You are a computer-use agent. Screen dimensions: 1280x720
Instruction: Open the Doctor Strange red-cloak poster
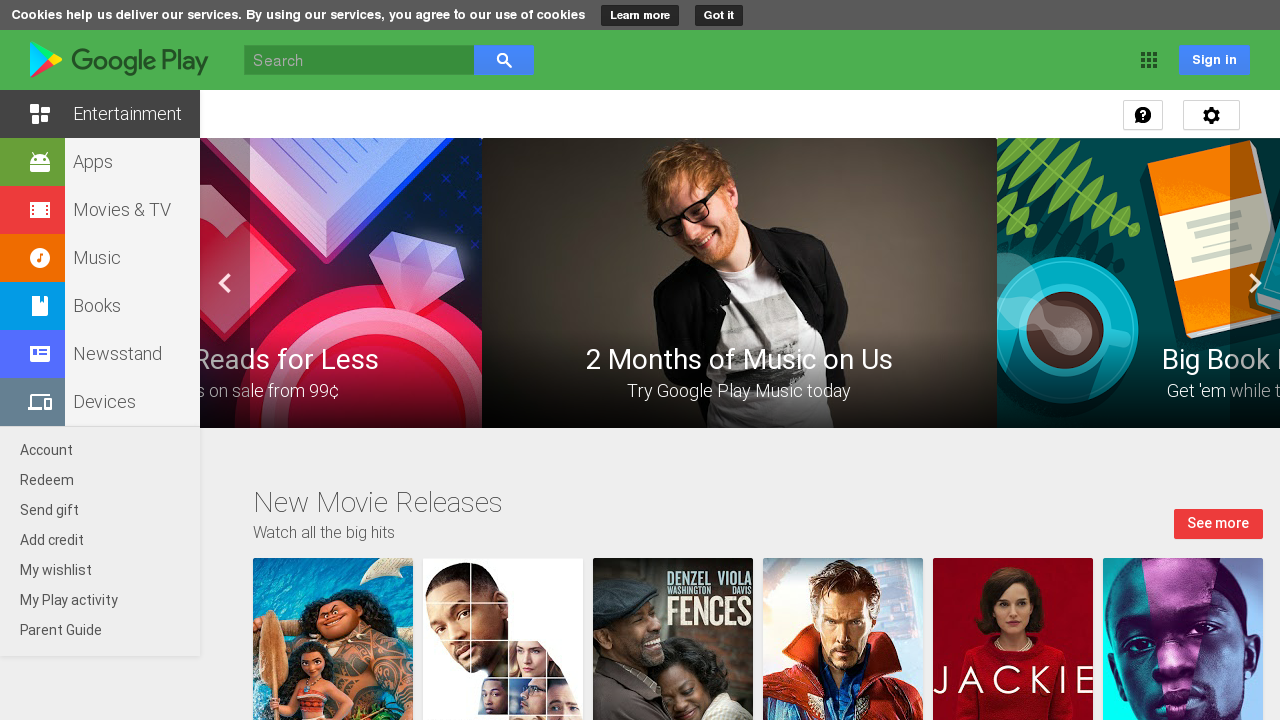coord(843,639)
